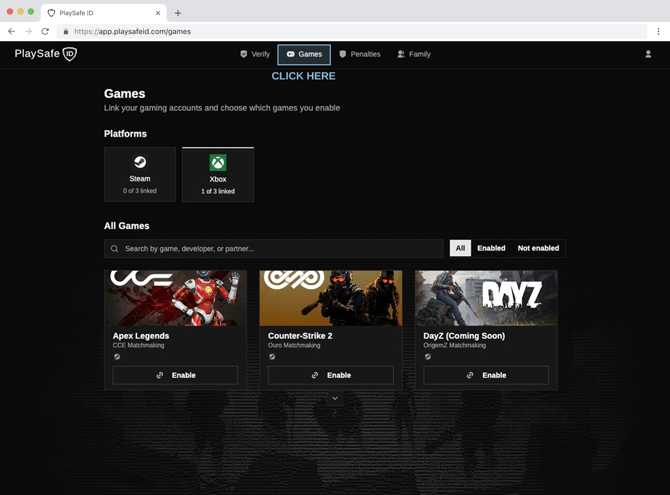The width and height of the screenshot is (670, 495).
Task: Open the Family navigation tab
Action: pos(414,54)
